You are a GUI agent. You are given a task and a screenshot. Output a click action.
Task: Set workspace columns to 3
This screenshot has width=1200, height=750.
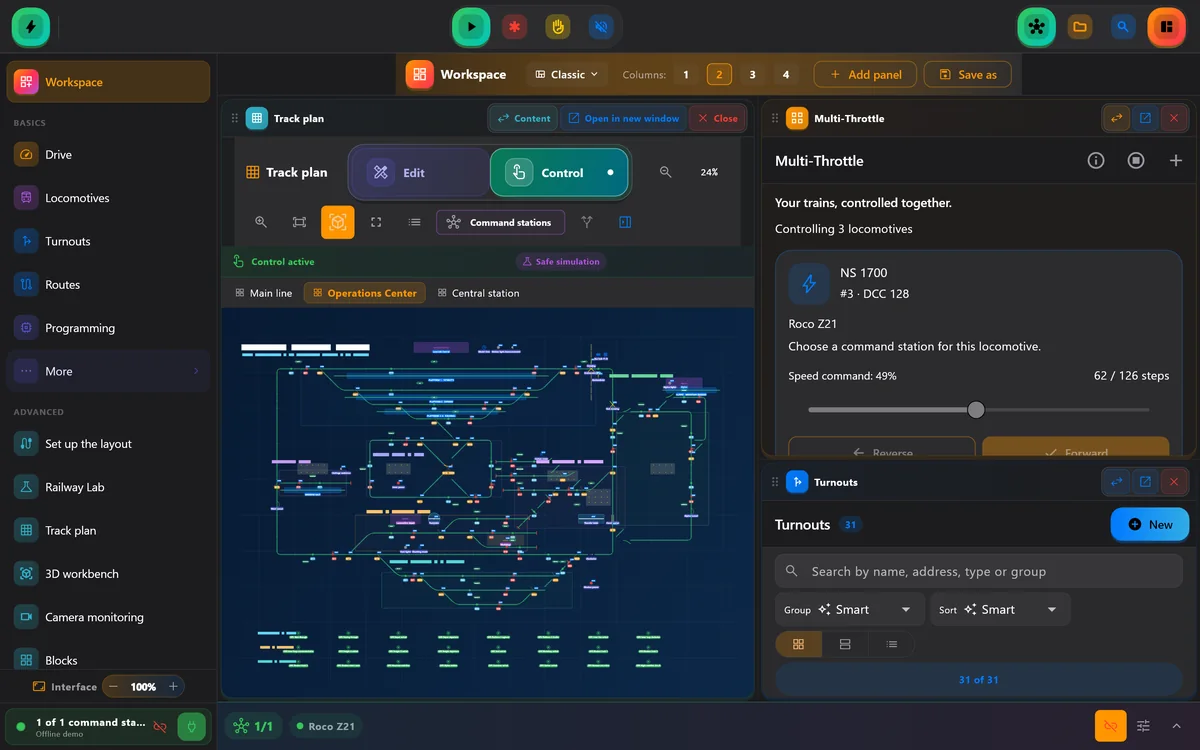coord(753,74)
